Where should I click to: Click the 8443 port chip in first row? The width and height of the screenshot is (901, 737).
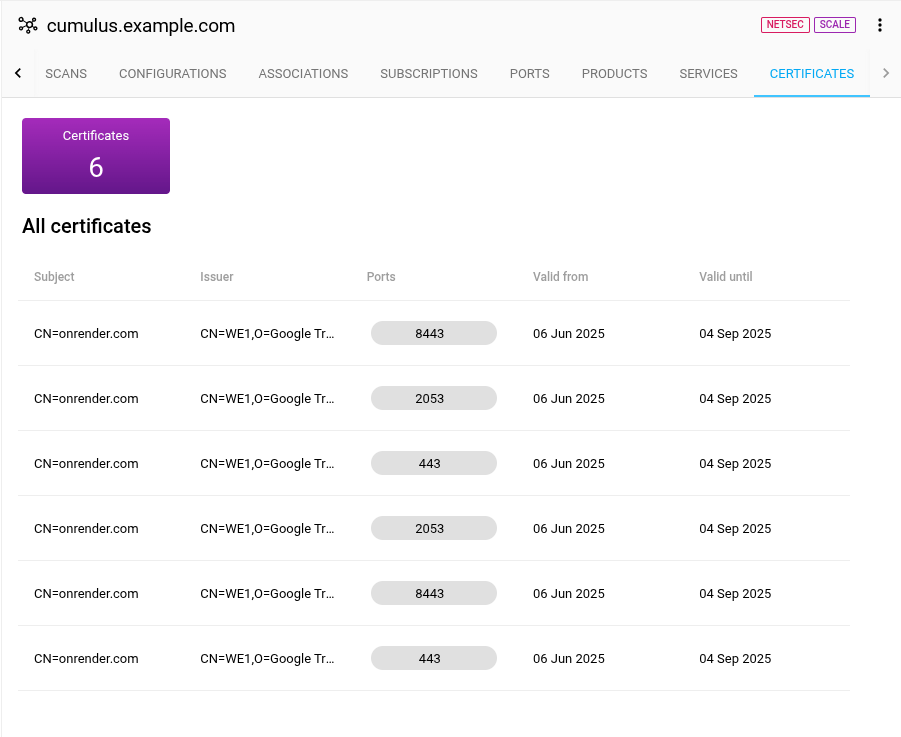tap(433, 332)
